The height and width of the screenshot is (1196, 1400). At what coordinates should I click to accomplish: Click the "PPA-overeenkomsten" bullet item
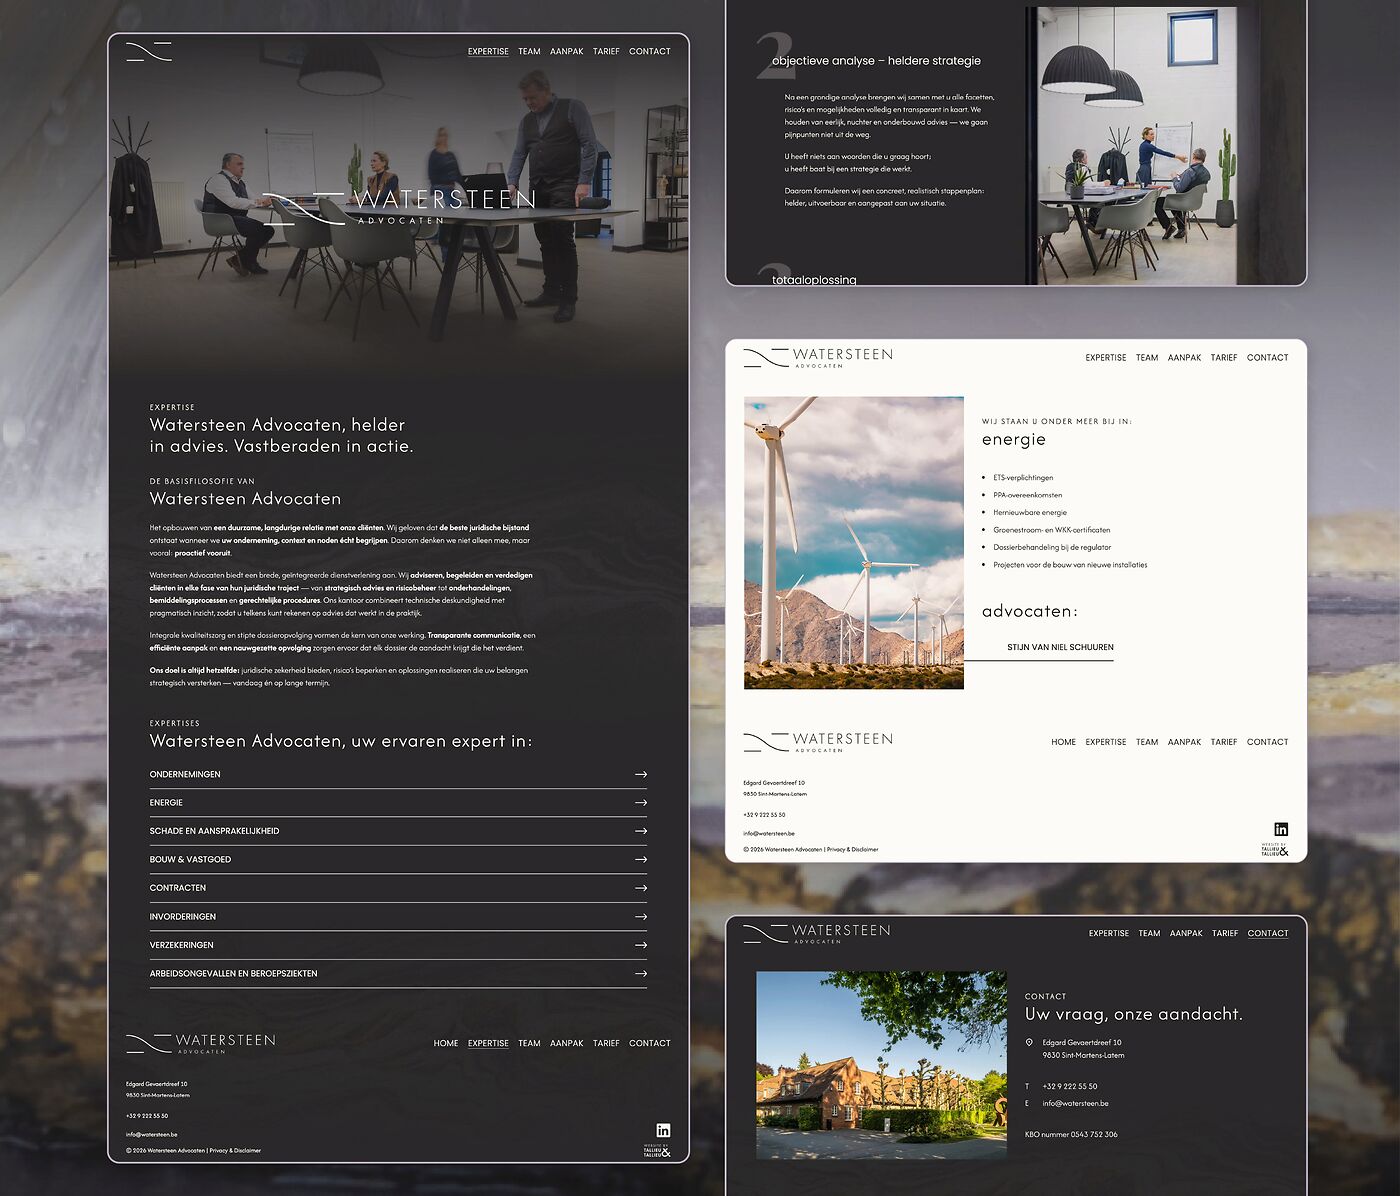pyautogui.click(x=1028, y=495)
